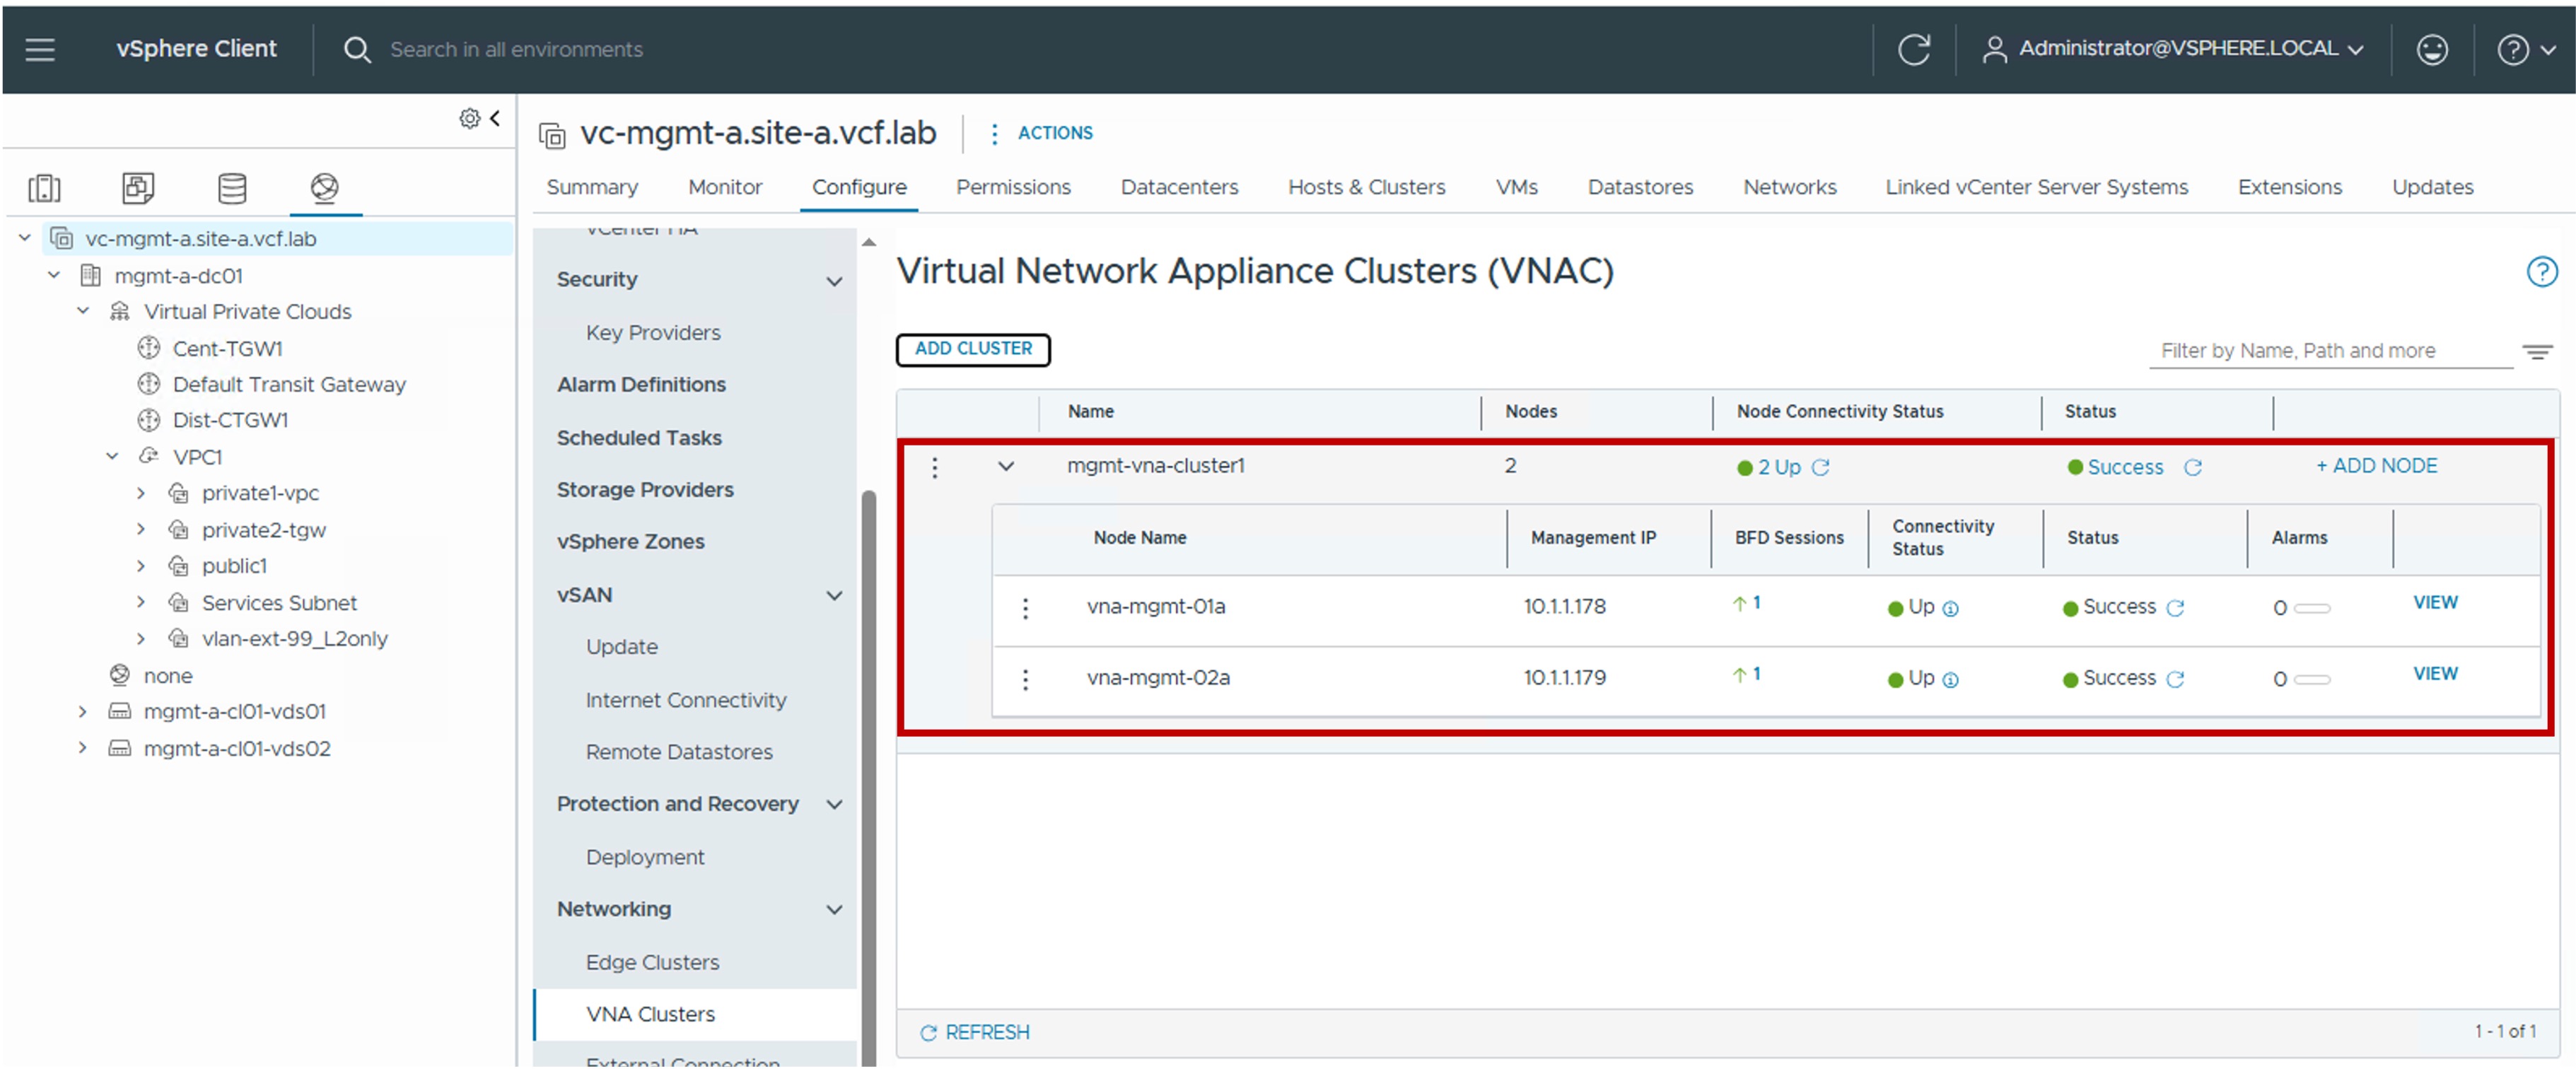Image resolution: width=2576 pixels, height=1069 pixels.
Task: Select mgmt-a-cl01-vds02 switch in tree
Action: click(236, 748)
